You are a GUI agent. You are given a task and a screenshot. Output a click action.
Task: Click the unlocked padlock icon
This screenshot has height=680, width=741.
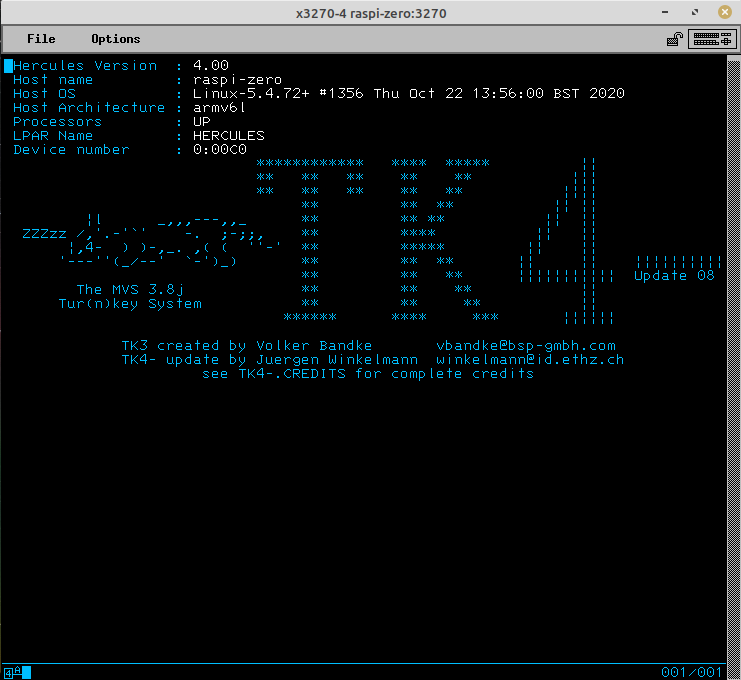click(675, 40)
